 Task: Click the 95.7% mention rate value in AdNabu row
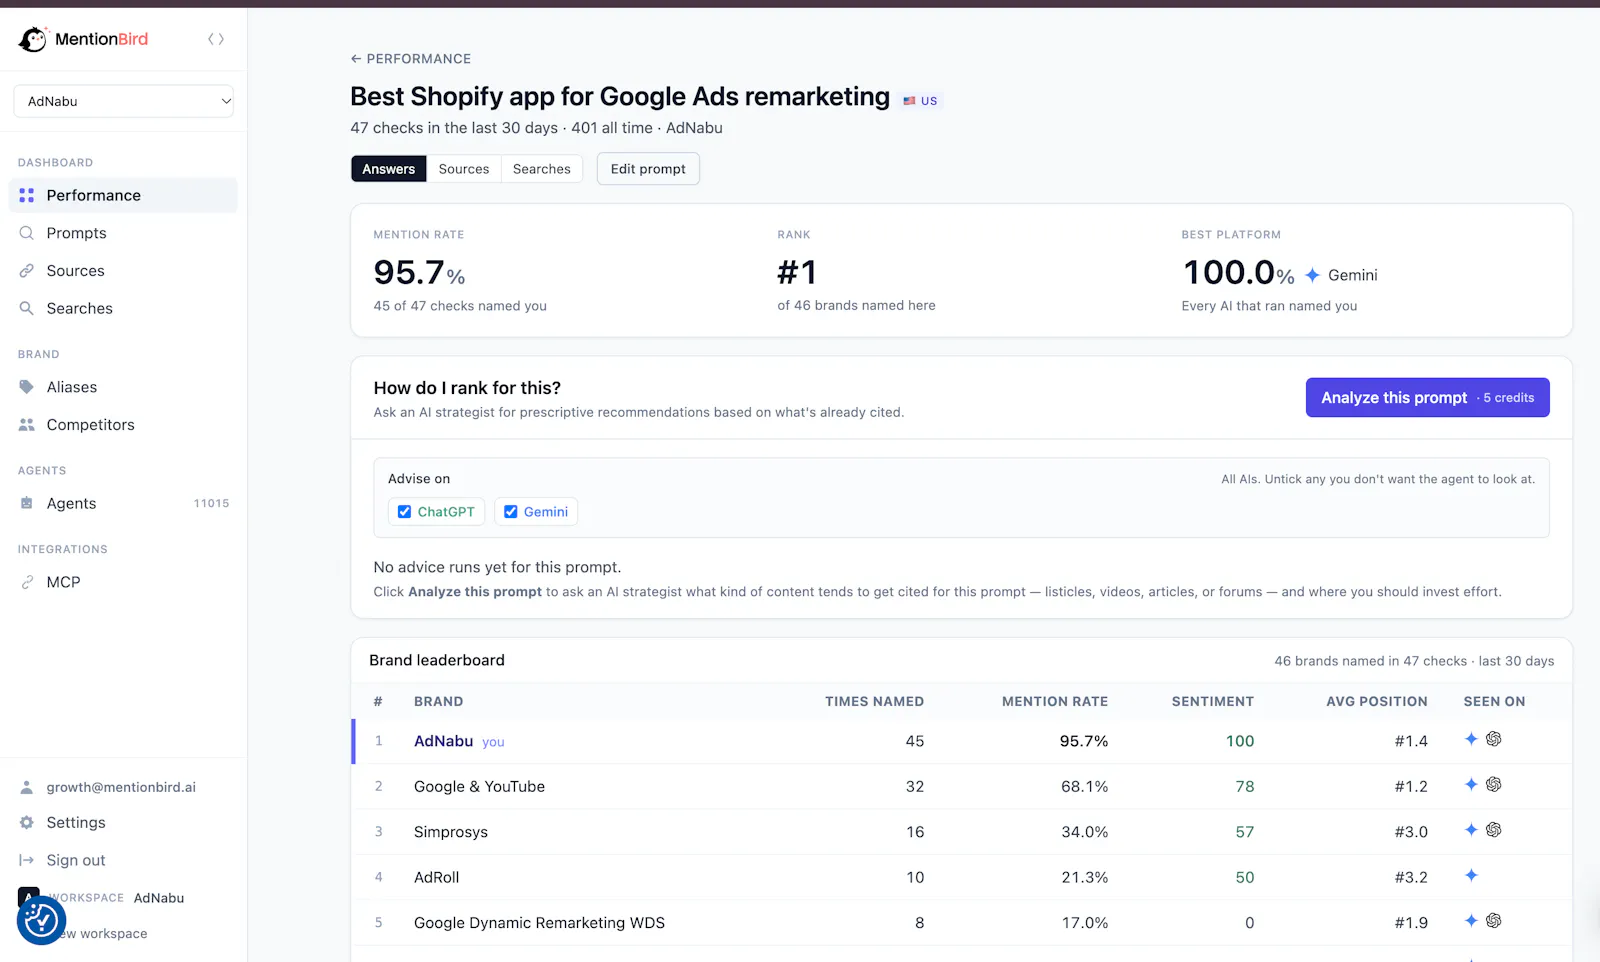click(x=1084, y=741)
